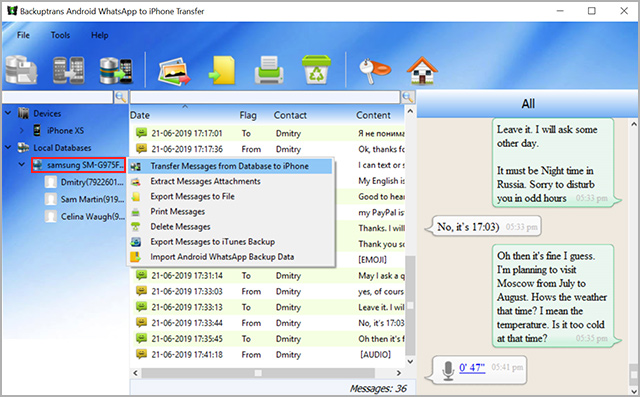The width and height of the screenshot is (640, 397).
Task: Click the database-to-phone transfer toolbar icon
Action: click(x=116, y=70)
